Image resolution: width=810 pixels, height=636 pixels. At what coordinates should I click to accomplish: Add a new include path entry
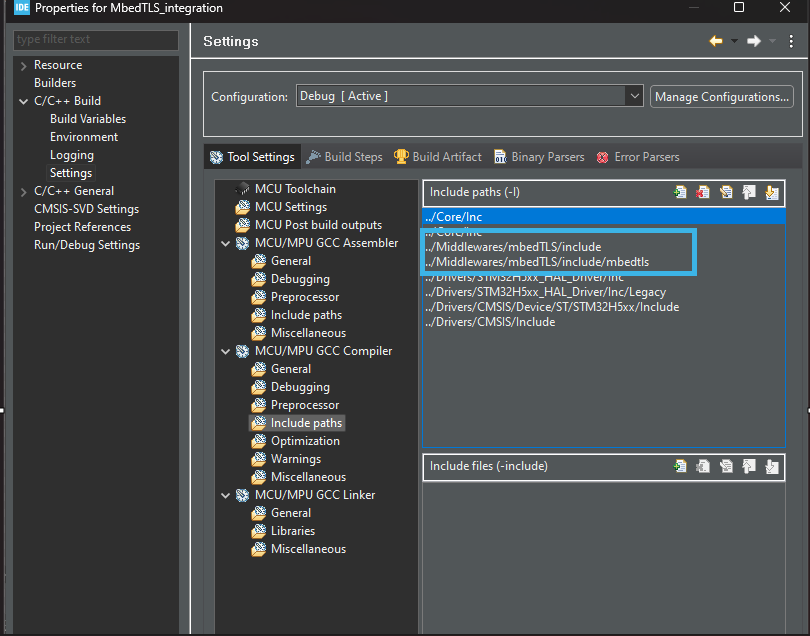(x=681, y=192)
